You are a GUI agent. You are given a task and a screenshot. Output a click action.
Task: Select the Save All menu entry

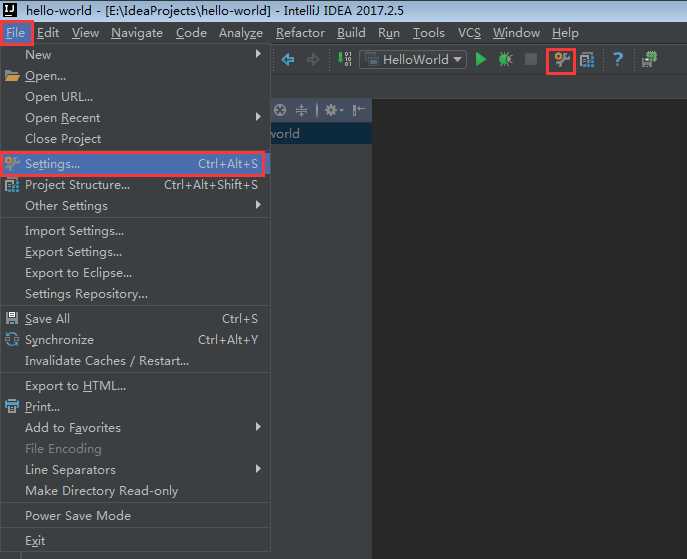(x=135, y=318)
